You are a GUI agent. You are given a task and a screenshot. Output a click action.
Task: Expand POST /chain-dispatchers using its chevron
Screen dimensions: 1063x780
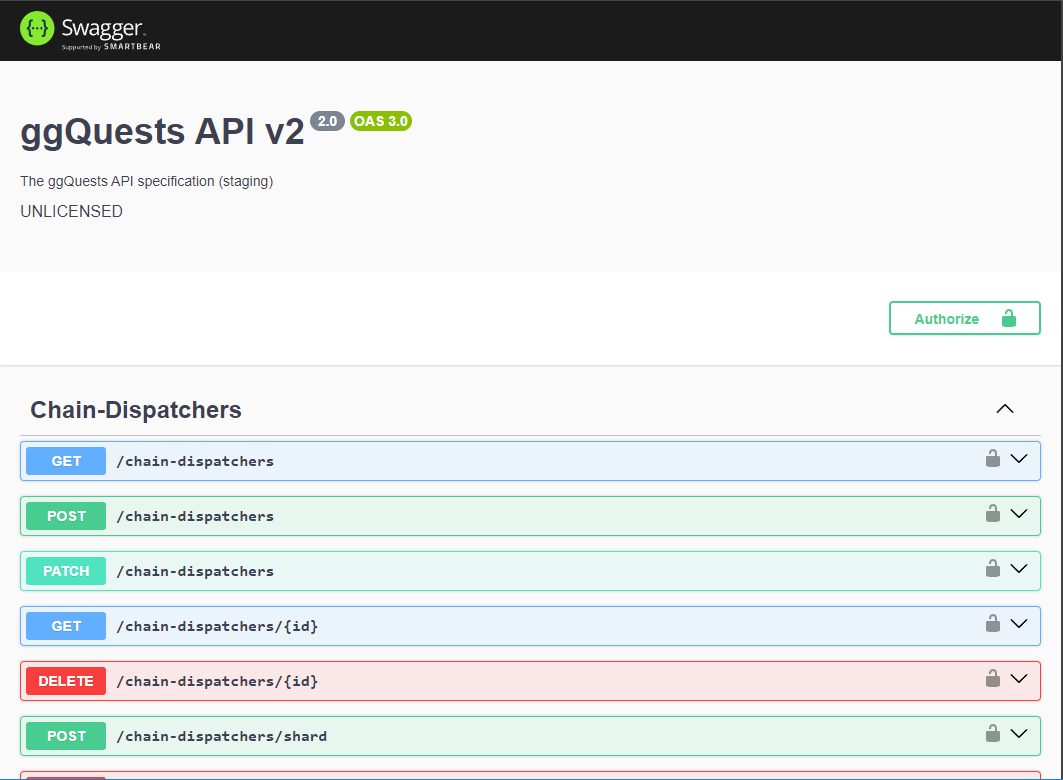coord(1019,514)
